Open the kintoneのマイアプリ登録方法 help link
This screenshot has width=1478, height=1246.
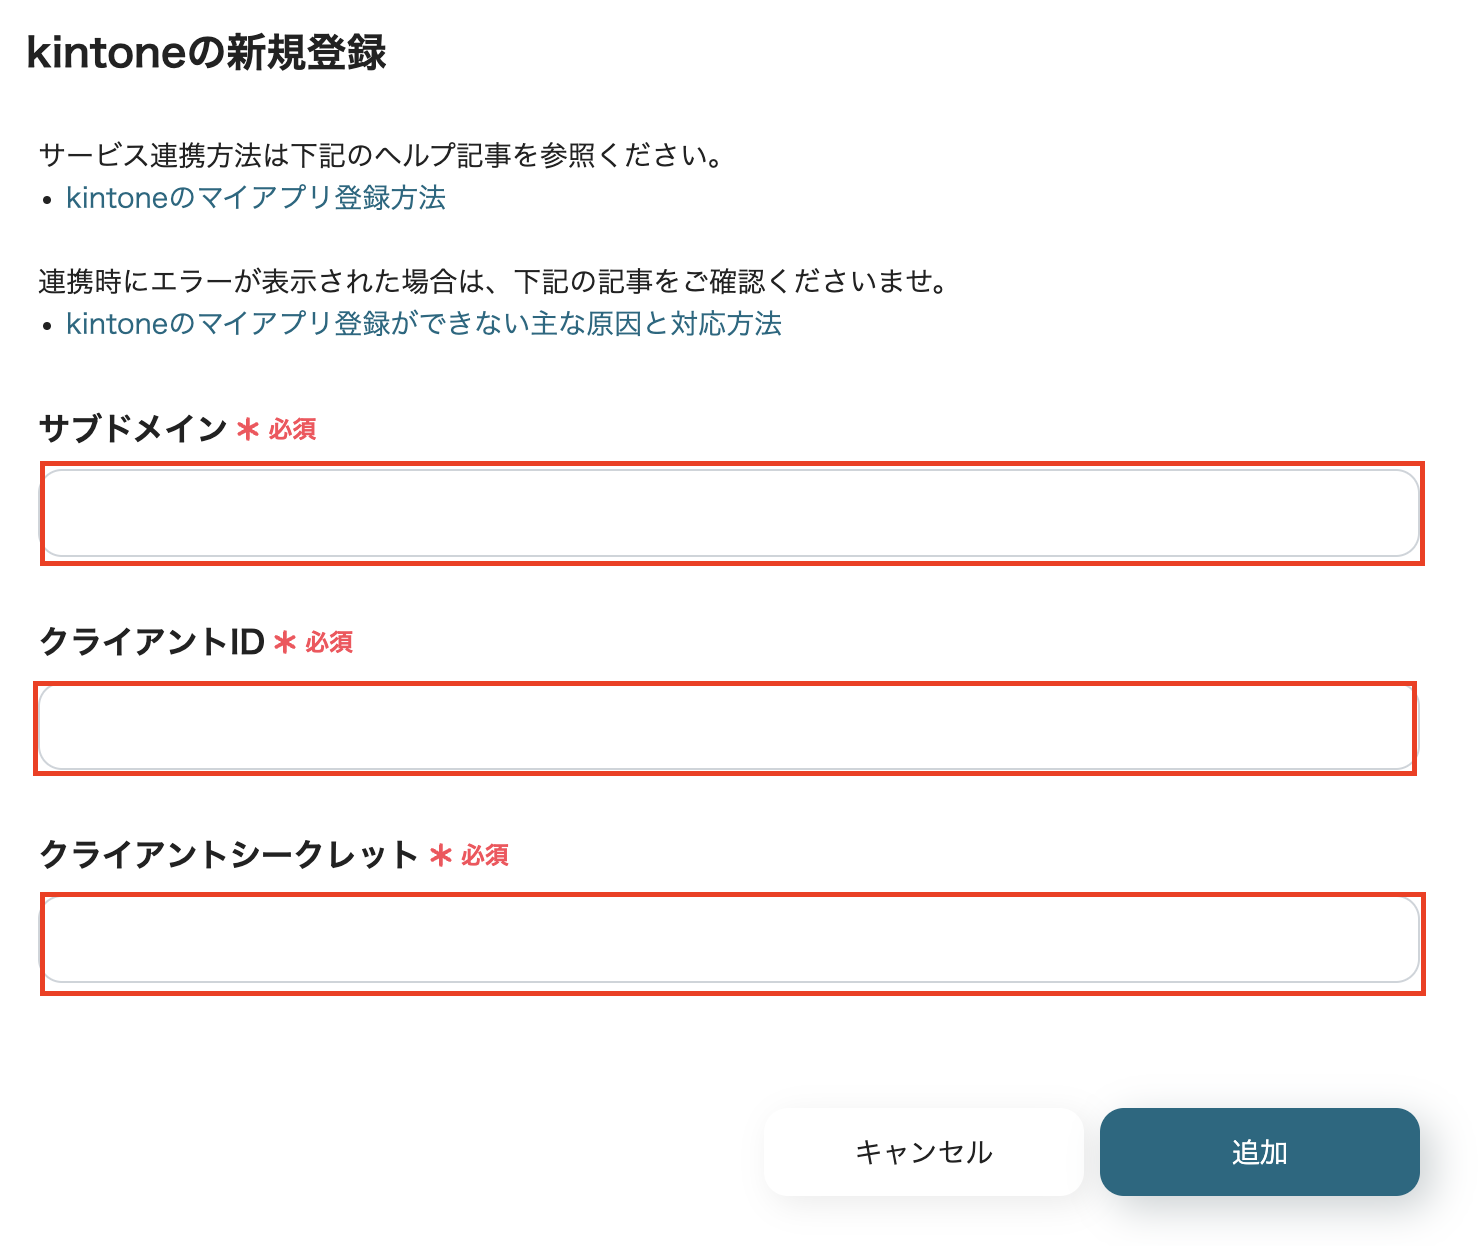tap(255, 198)
